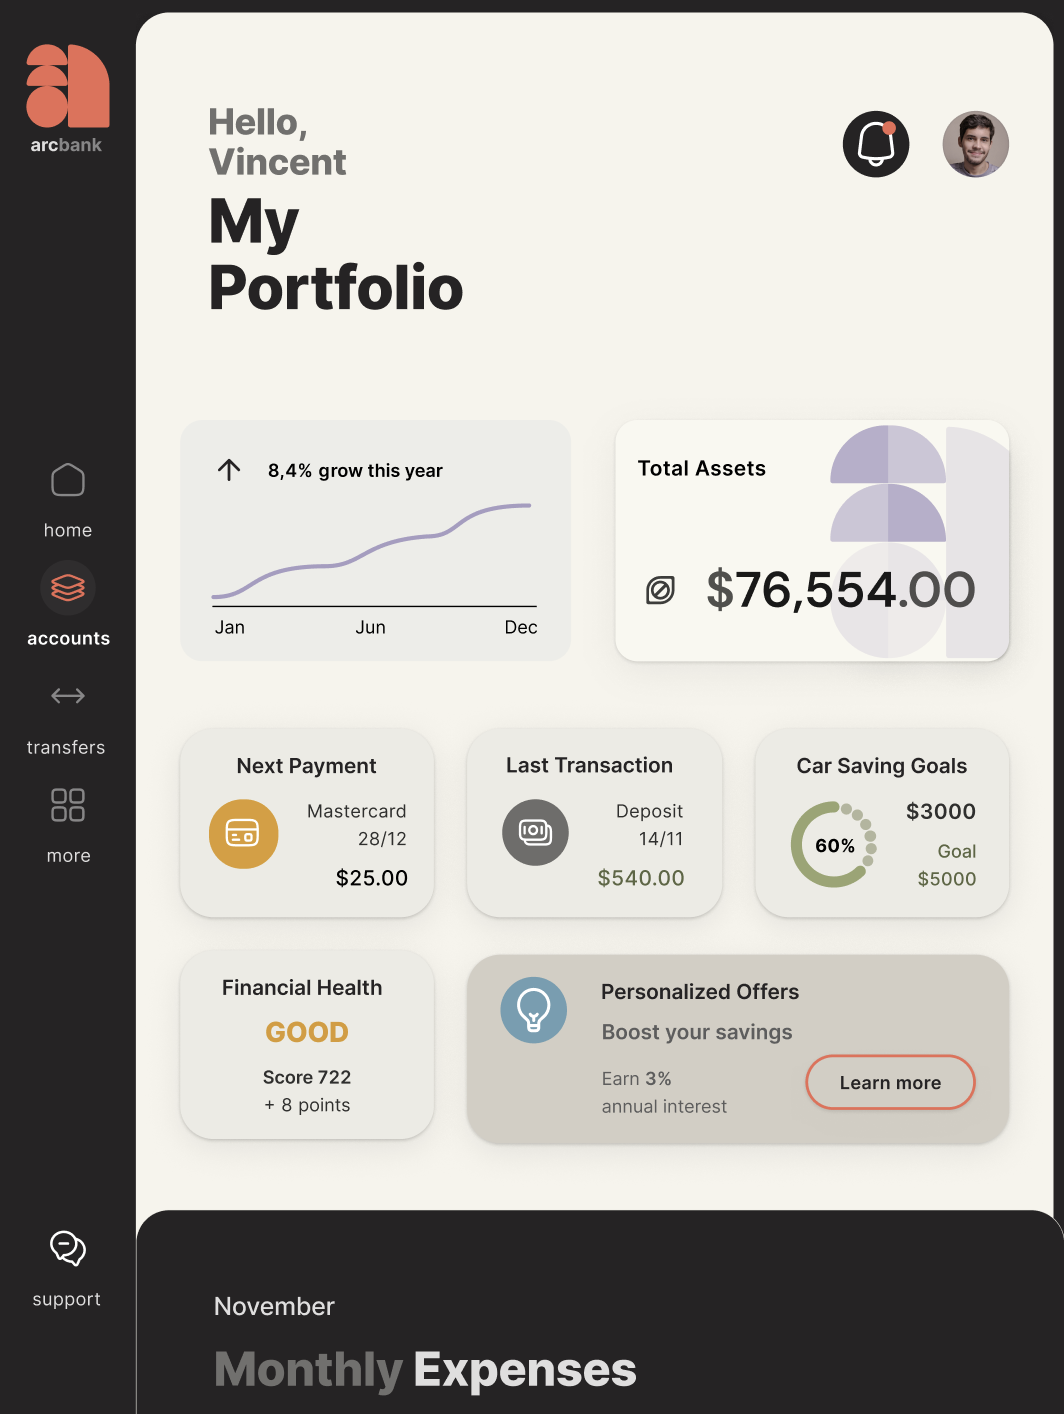Toggle total assets visibility icon
The height and width of the screenshot is (1414, 1064).
(x=660, y=591)
